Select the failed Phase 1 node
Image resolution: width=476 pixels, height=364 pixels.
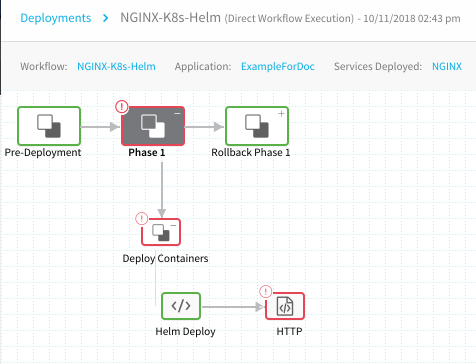(x=153, y=126)
